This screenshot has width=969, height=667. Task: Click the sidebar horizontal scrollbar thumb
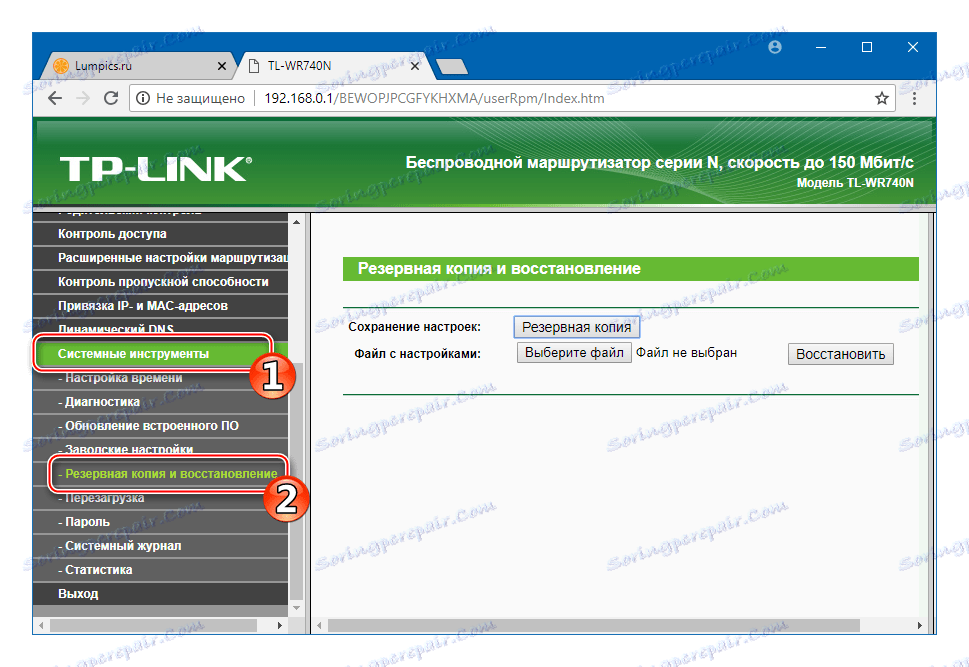click(153, 626)
